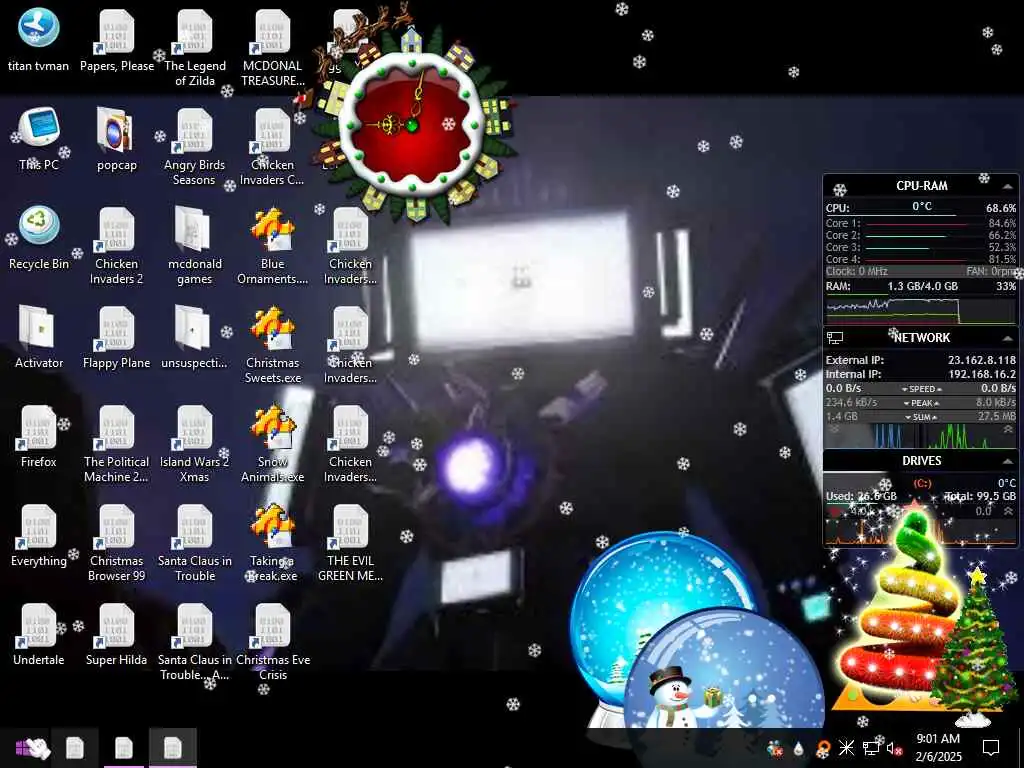
Task: Open This PC
Action: coord(39,140)
